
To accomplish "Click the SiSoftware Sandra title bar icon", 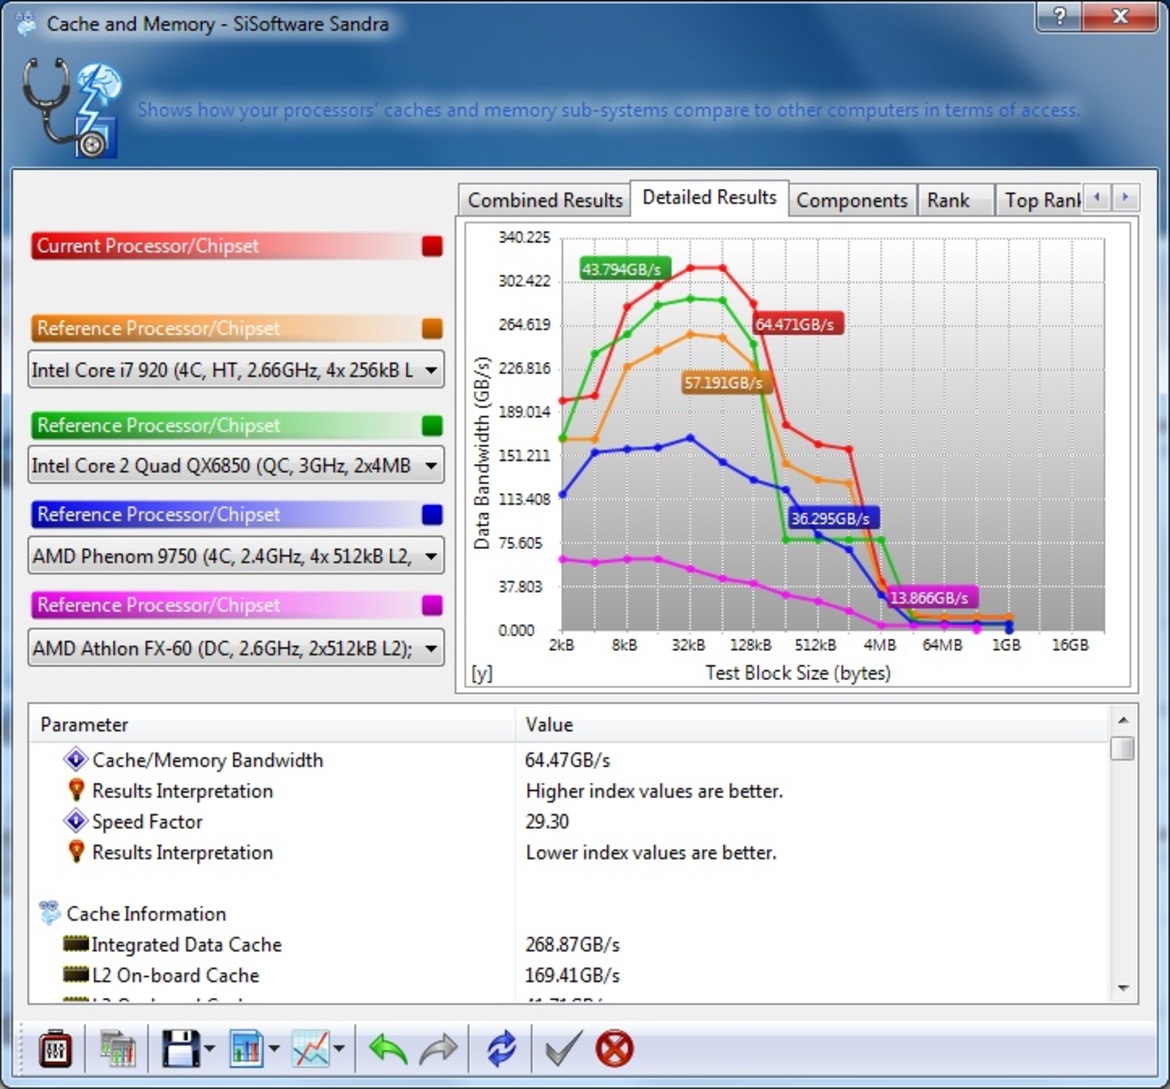I will [x=26, y=23].
